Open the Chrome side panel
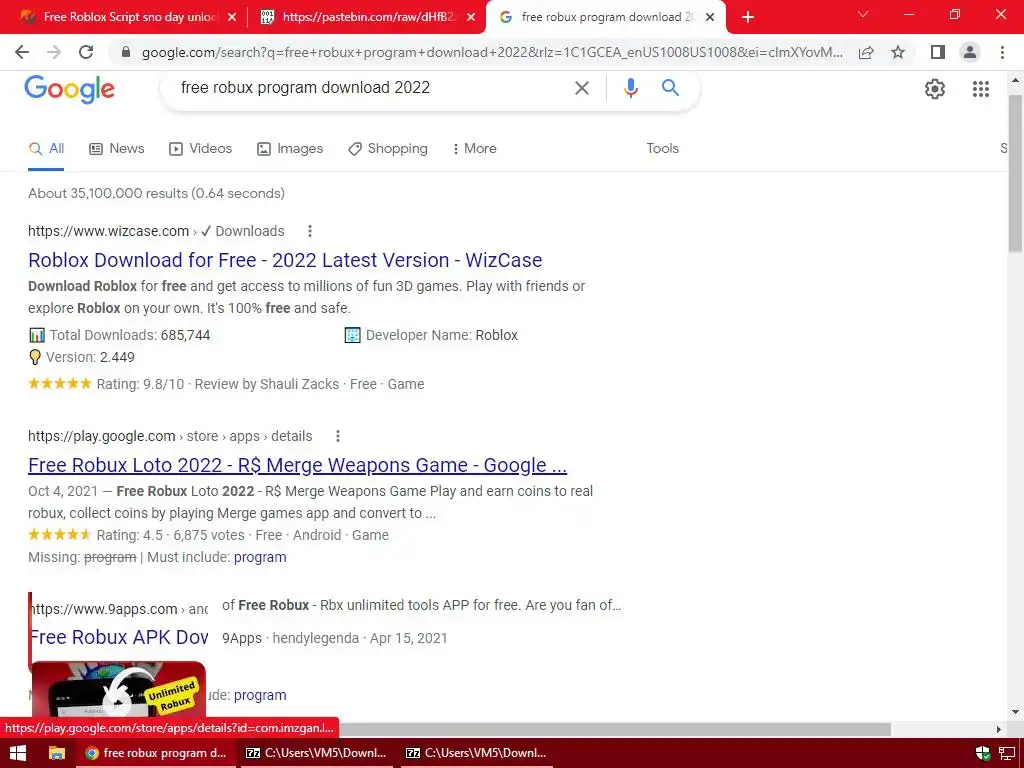This screenshot has width=1024, height=768. coord(938,52)
